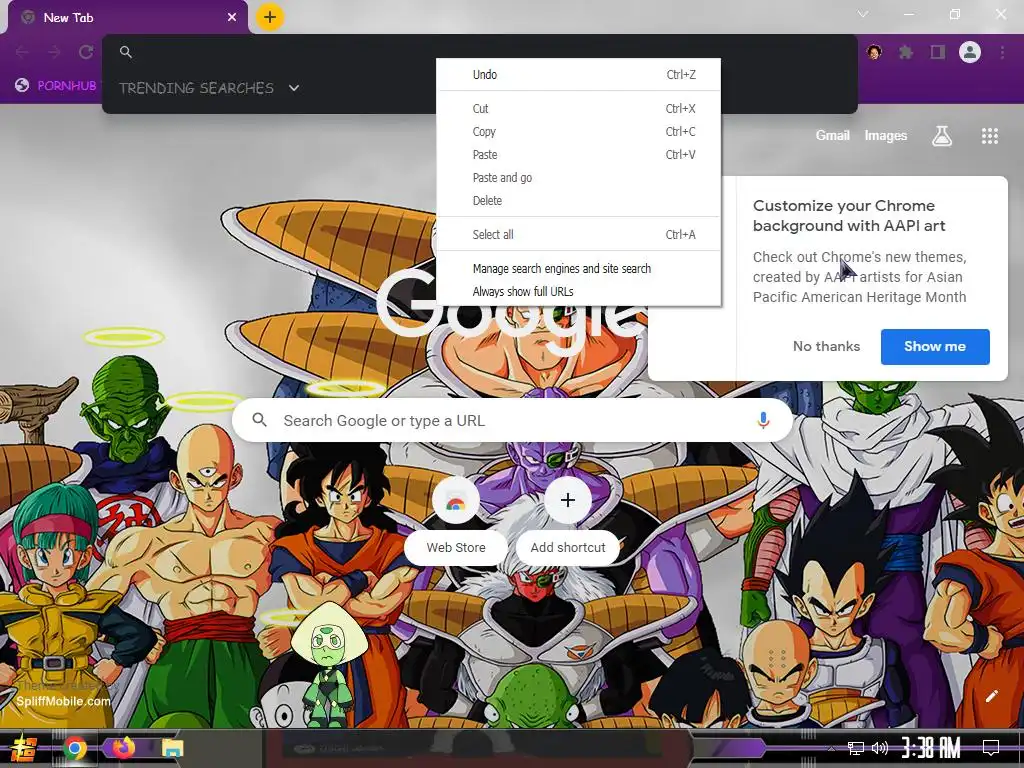Choose Undo in the context menu
The height and width of the screenshot is (768, 1024).
(x=579, y=74)
